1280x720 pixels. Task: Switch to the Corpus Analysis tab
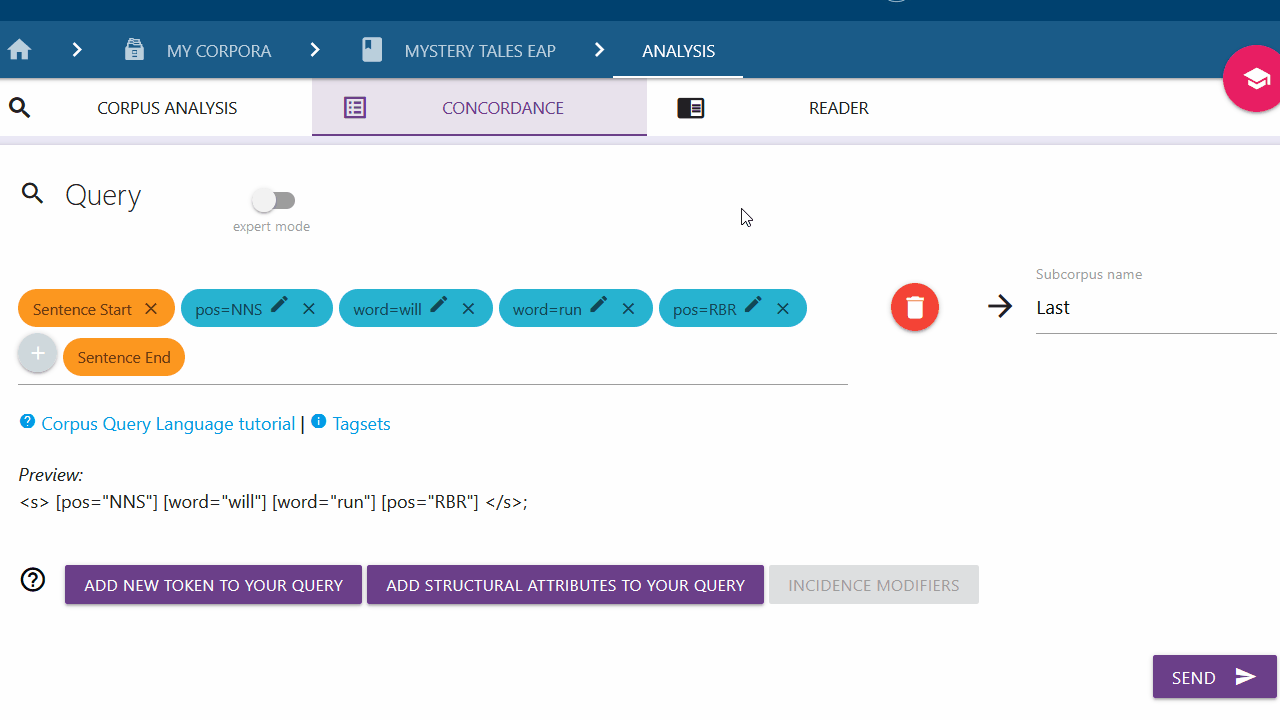pyautogui.click(x=167, y=108)
